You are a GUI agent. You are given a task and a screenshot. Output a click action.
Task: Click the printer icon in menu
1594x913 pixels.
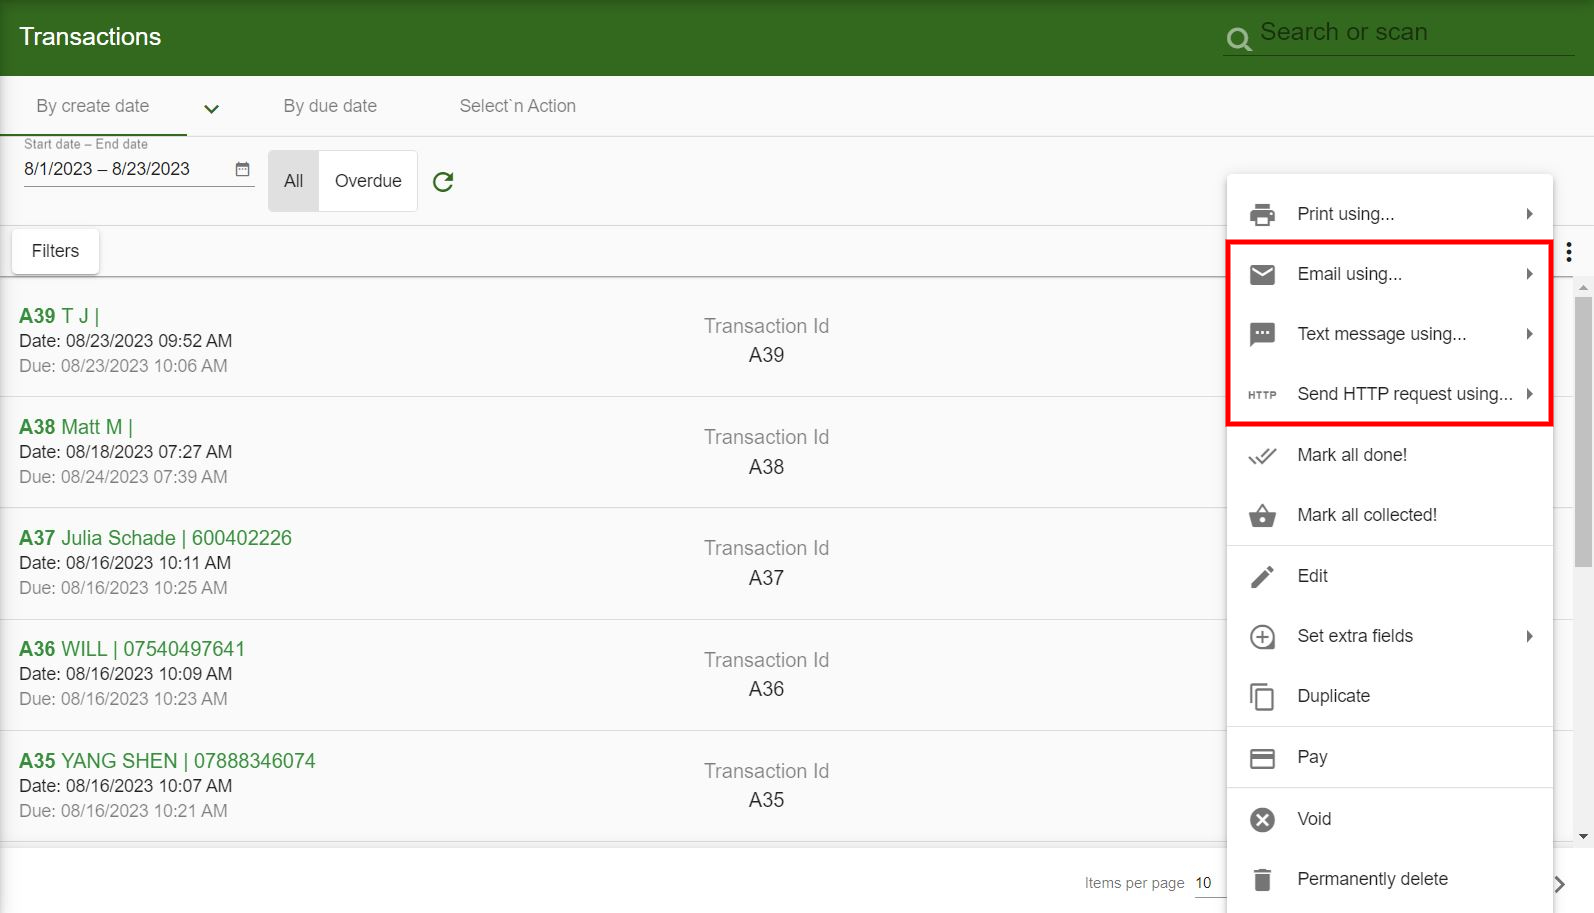[x=1263, y=214]
